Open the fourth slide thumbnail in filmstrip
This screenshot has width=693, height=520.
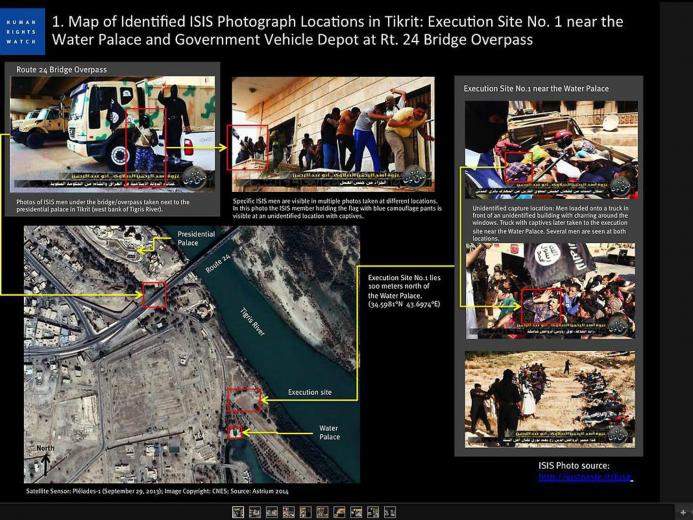coord(289,512)
